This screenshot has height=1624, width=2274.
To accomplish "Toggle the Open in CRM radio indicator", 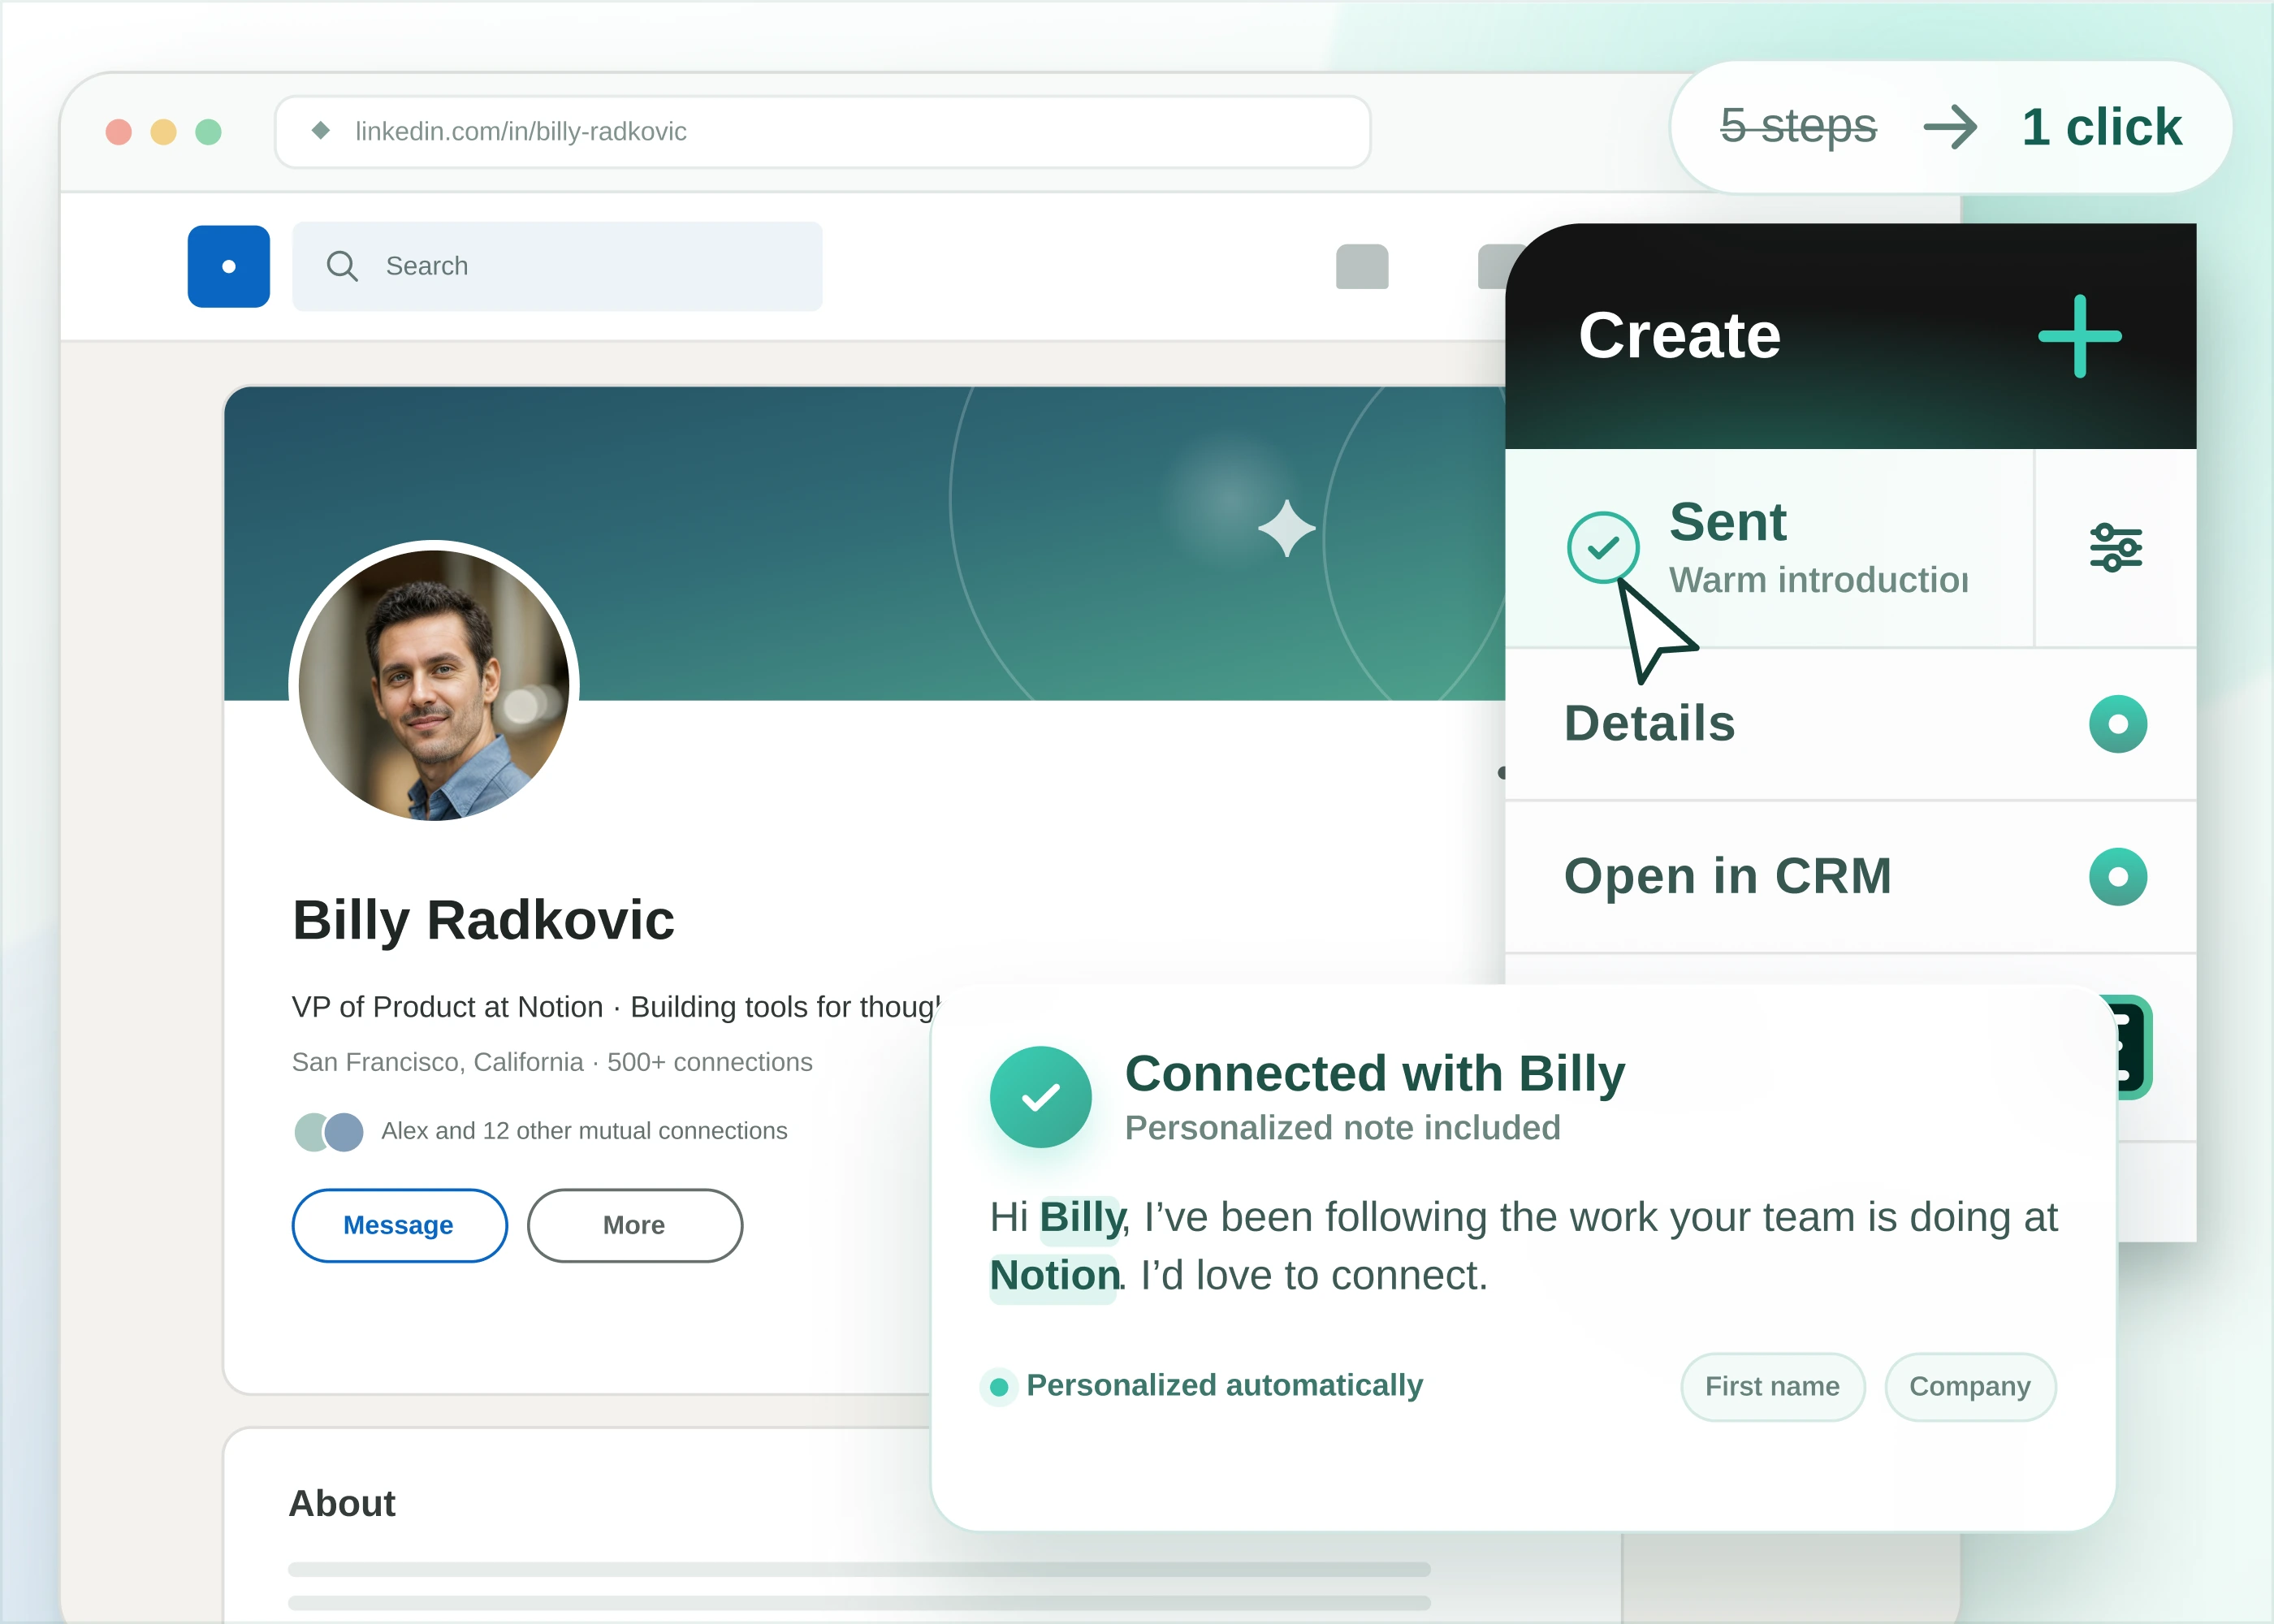I will coord(2118,877).
